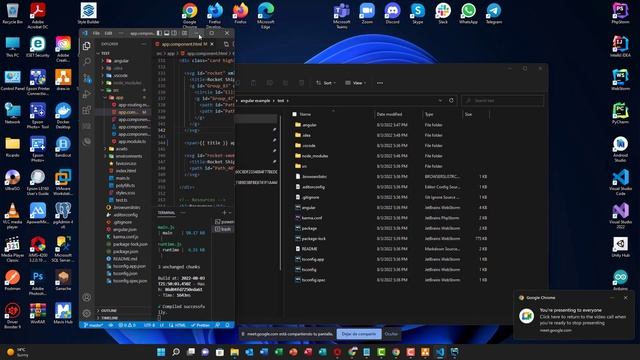The image size is (640, 360).
Task: Open the Explorer view in VS Code activity bar
Action: tap(87, 46)
